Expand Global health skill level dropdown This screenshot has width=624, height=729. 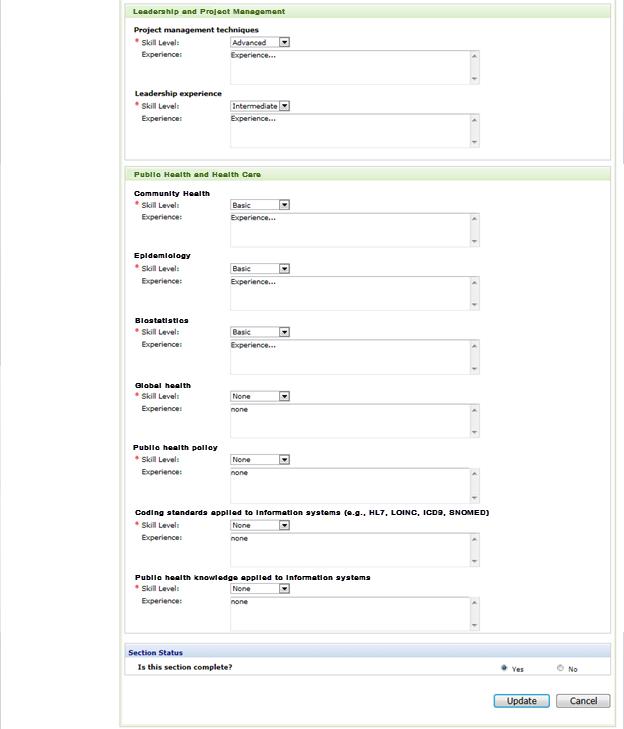(260, 396)
